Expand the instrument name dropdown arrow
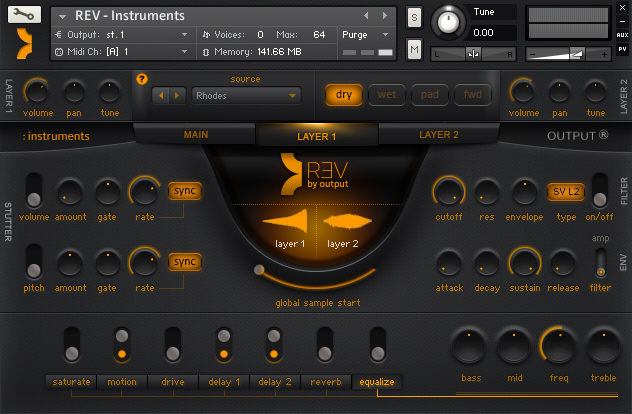This screenshot has width=632, height=414. (x=62, y=17)
